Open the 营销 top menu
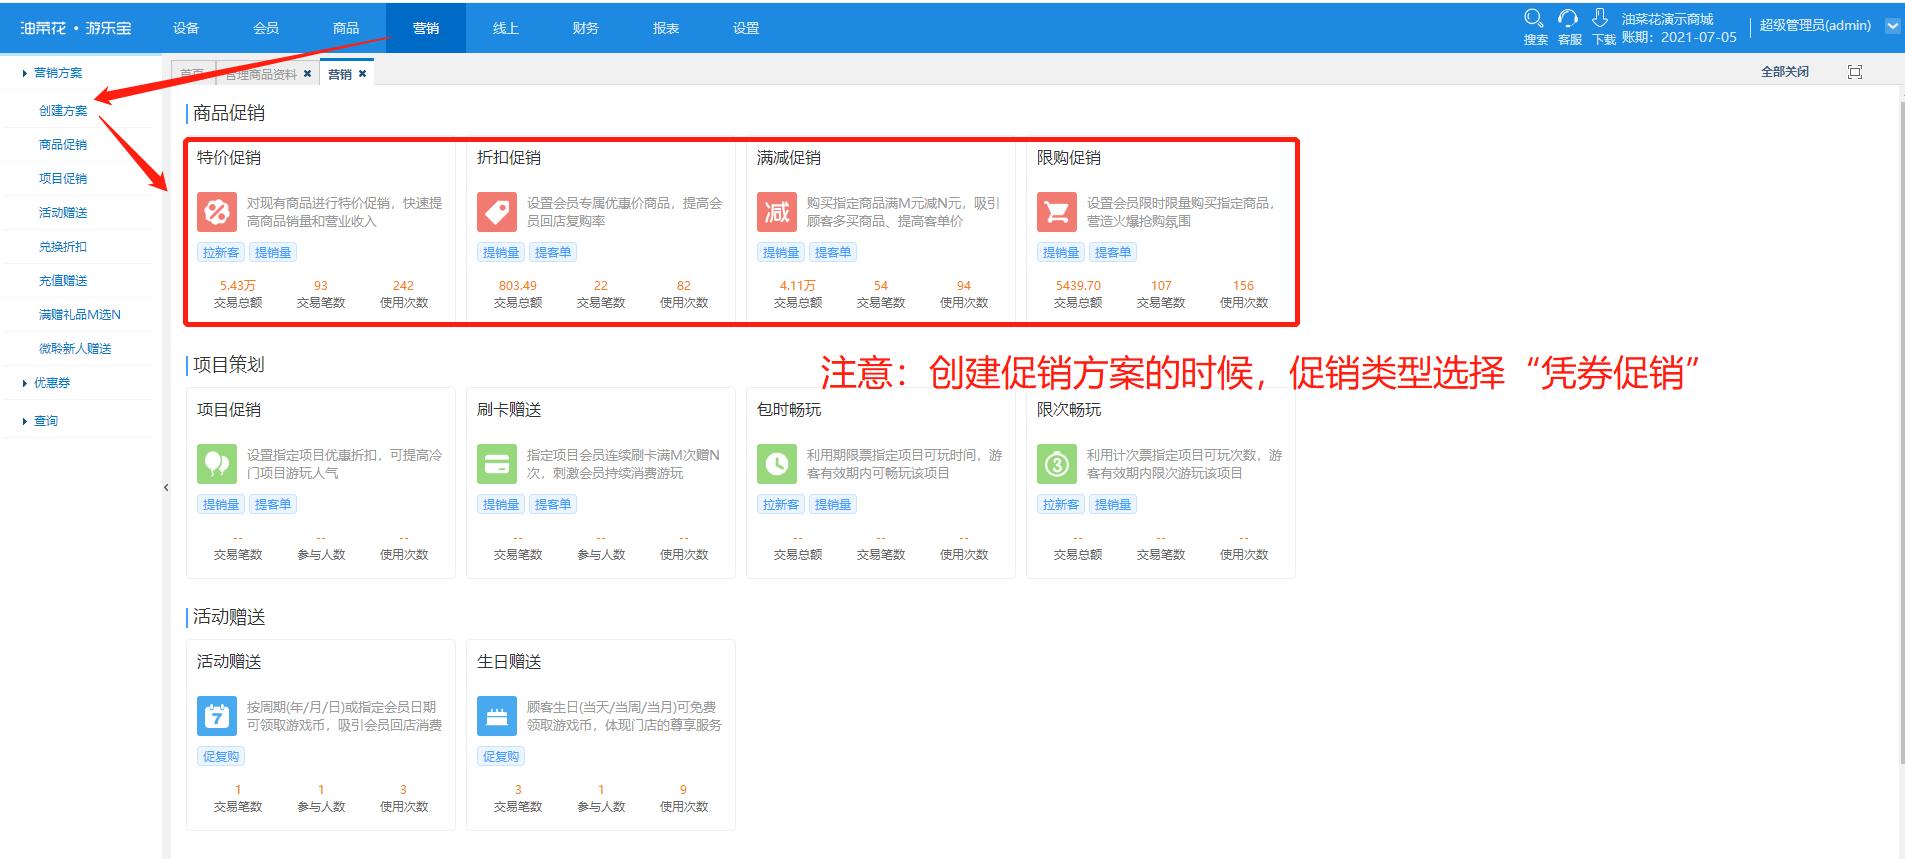Screen dimensions: 1905x859 tap(426, 28)
